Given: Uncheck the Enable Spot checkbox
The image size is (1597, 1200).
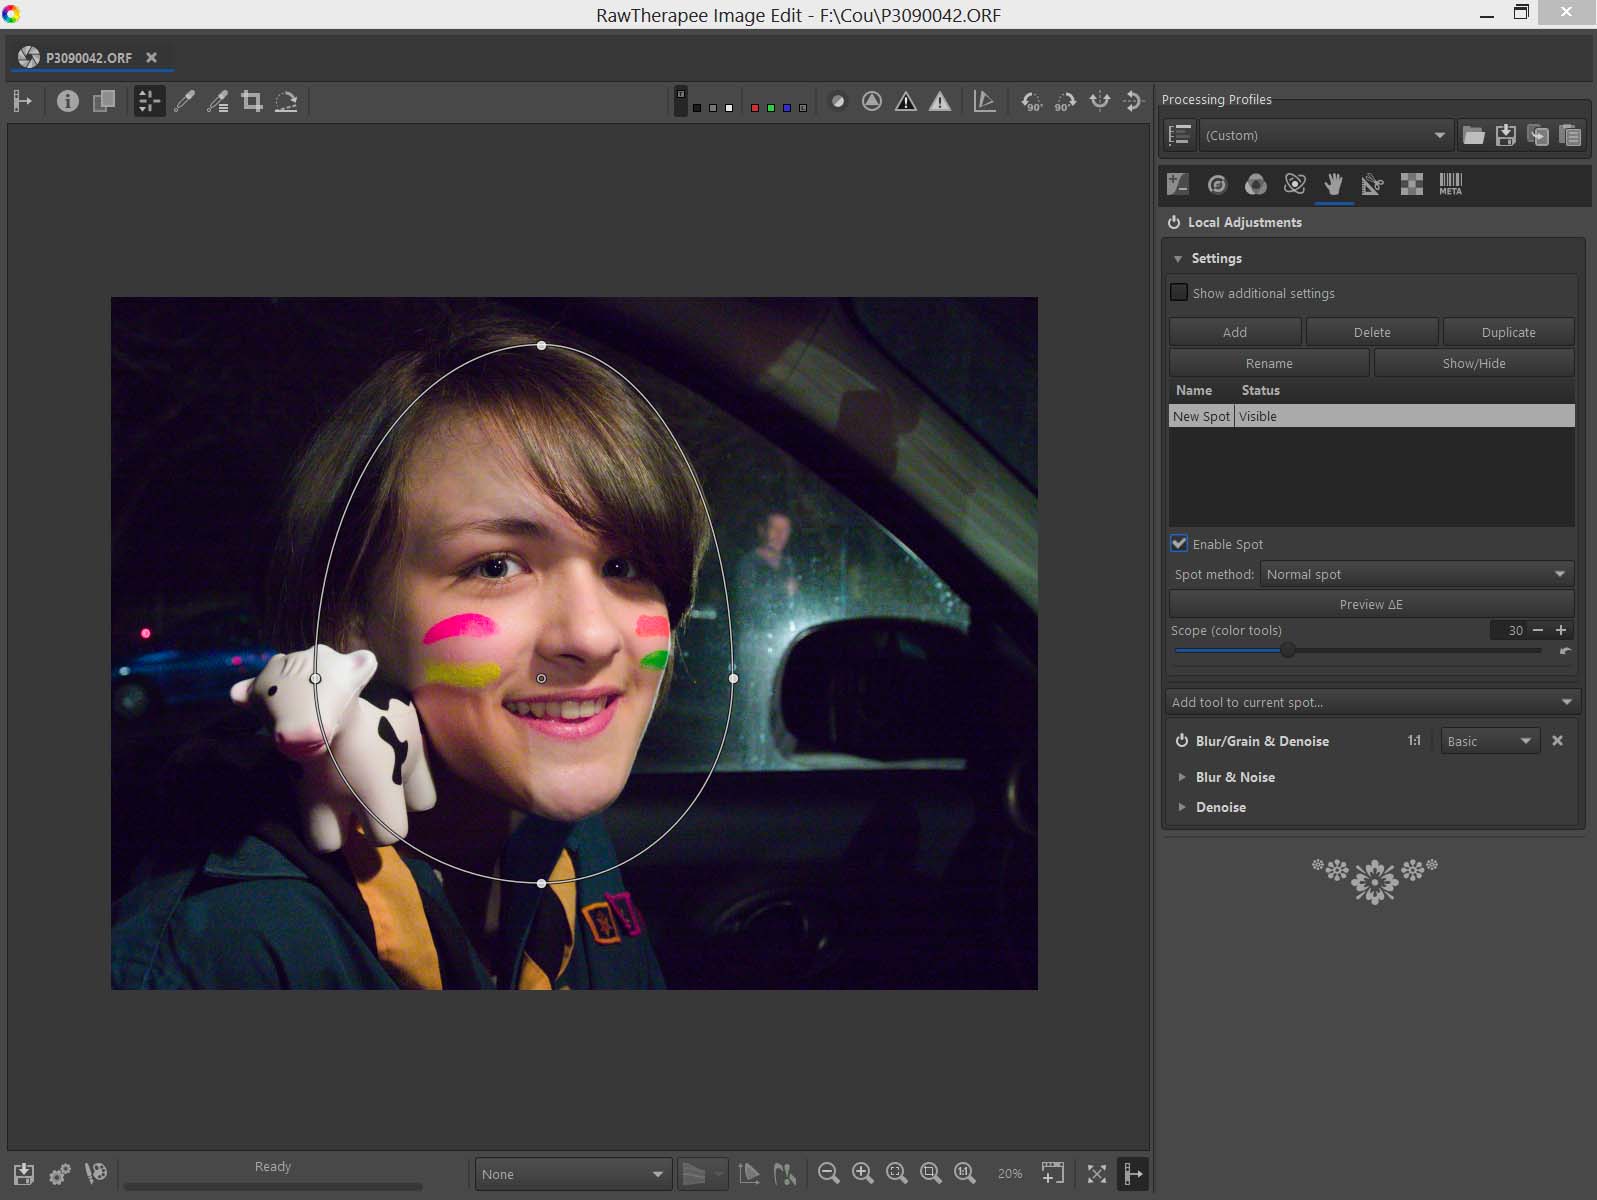Looking at the screenshot, I should [1180, 544].
